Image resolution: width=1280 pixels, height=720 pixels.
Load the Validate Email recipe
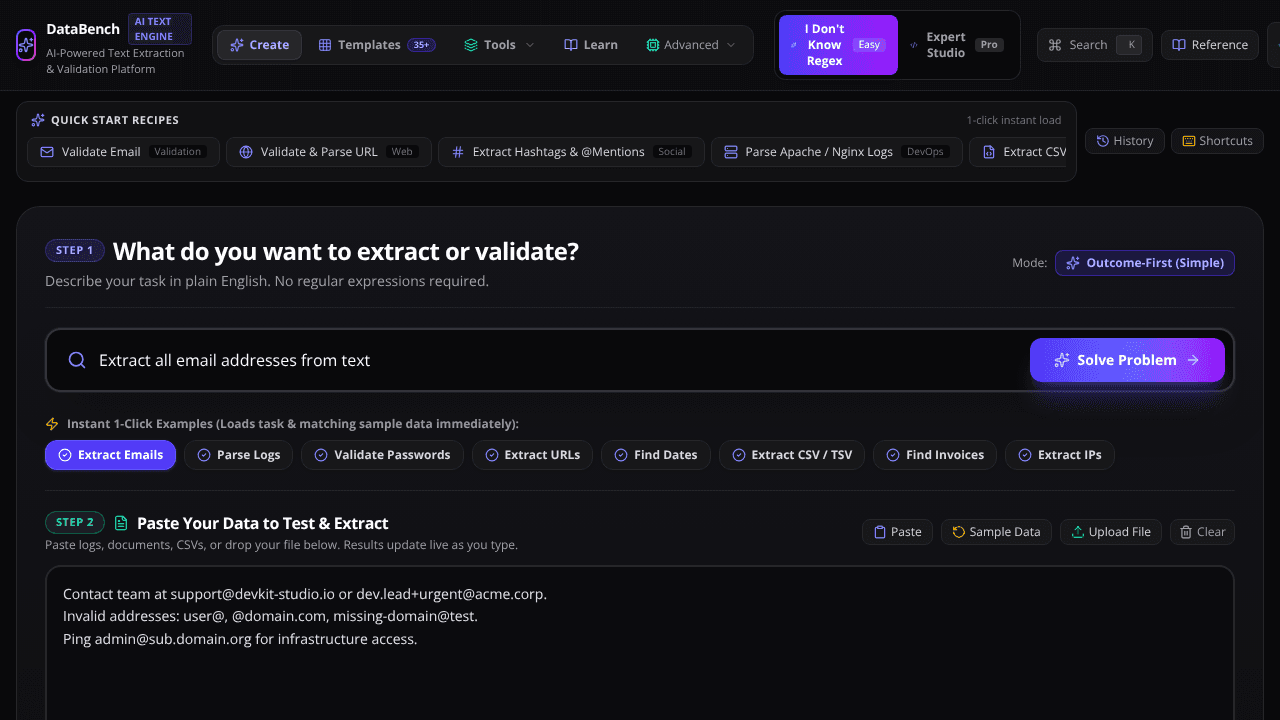click(x=123, y=152)
